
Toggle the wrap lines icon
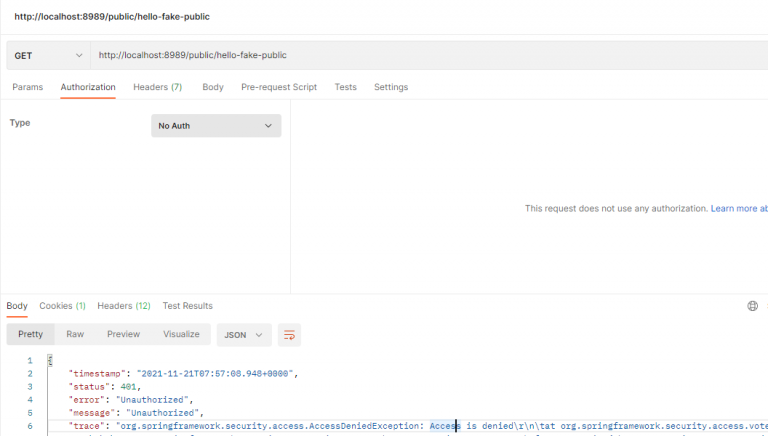[x=289, y=335]
